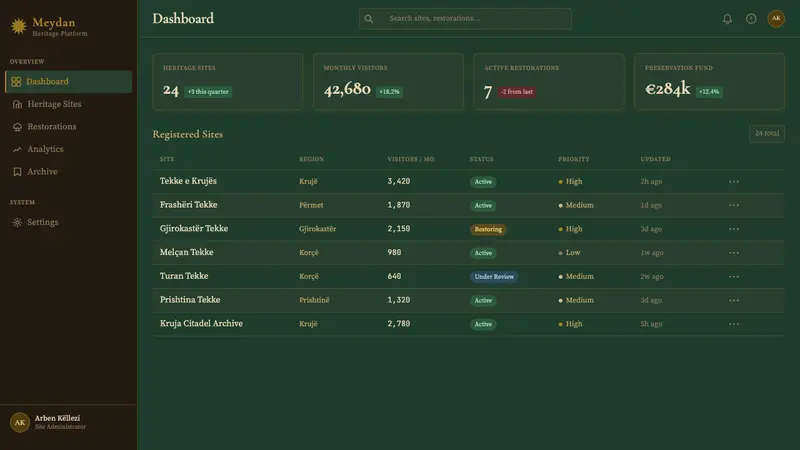The height and width of the screenshot is (450, 800).
Task: Open Restorations section
Action: click(68, 127)
